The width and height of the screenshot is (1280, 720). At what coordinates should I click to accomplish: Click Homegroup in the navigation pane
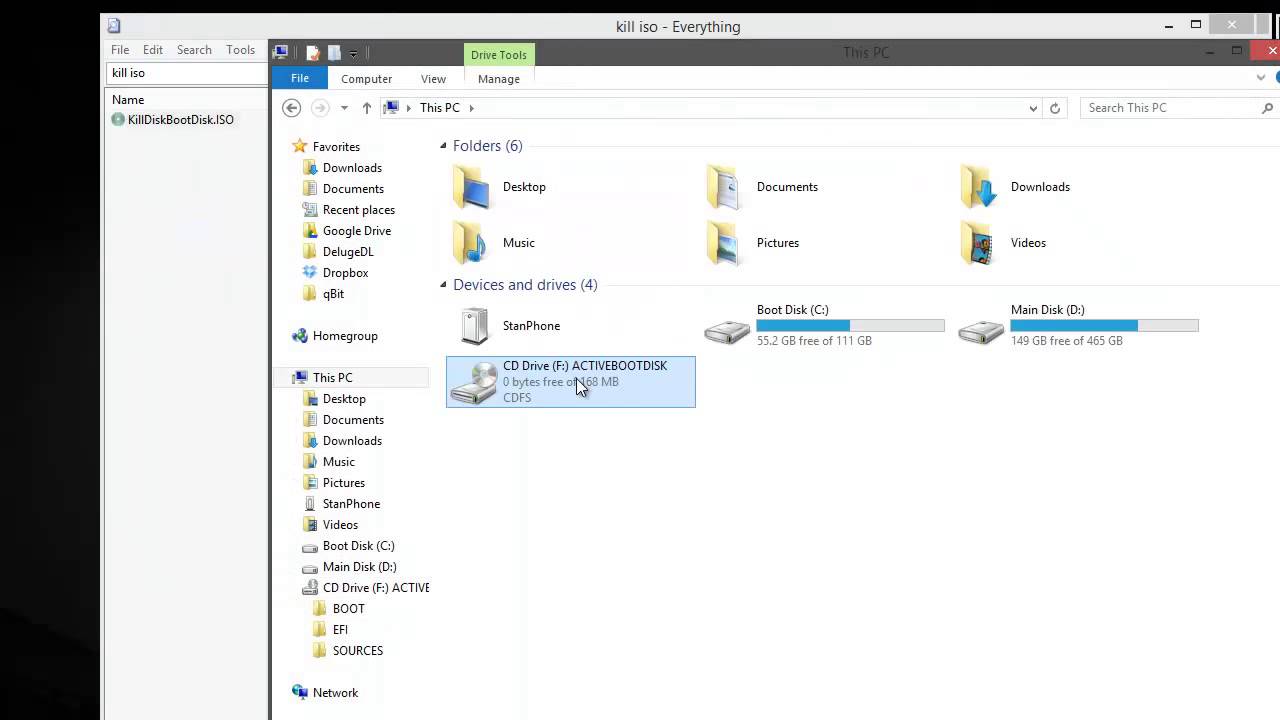[345, 336]
